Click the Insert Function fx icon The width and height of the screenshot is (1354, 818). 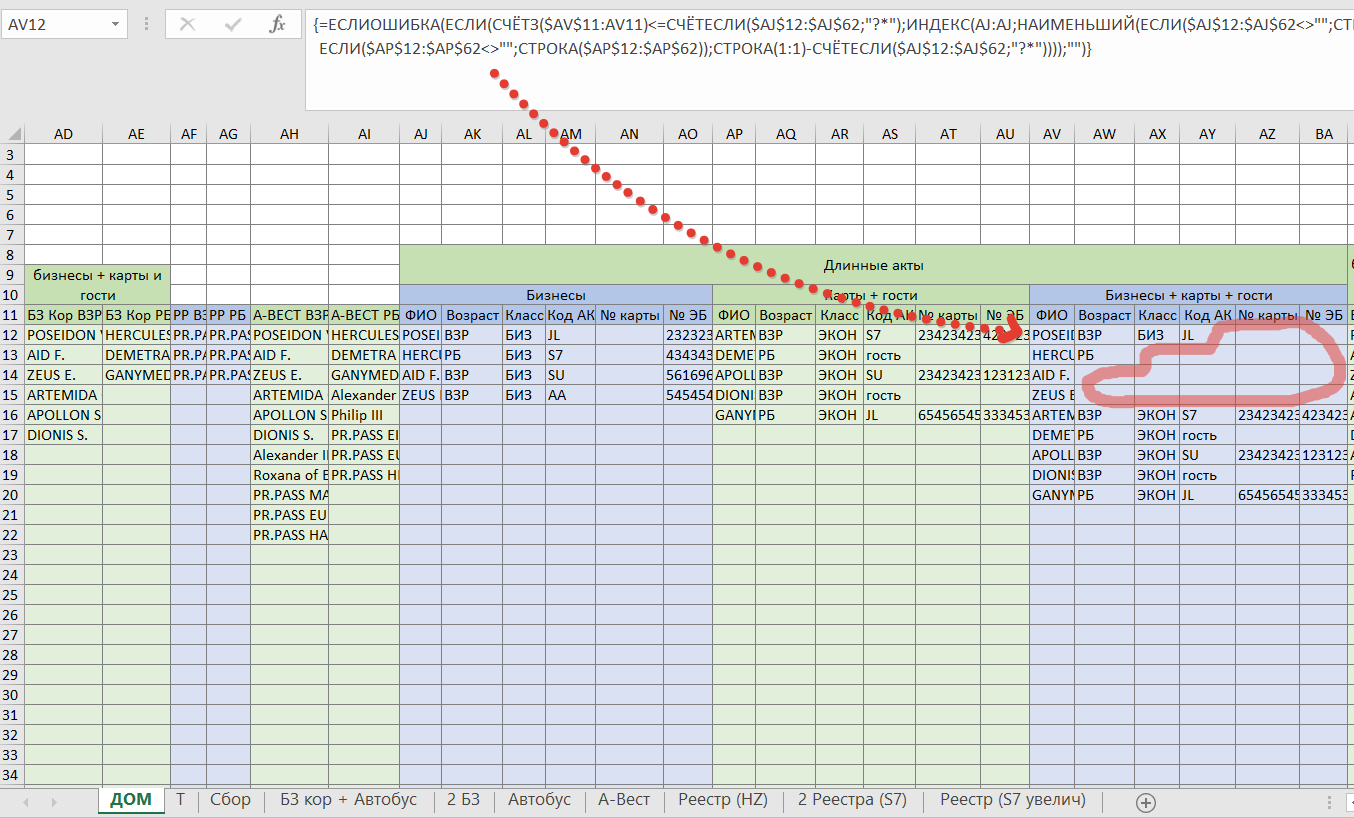pyautogui.click(x=278, y=25)
